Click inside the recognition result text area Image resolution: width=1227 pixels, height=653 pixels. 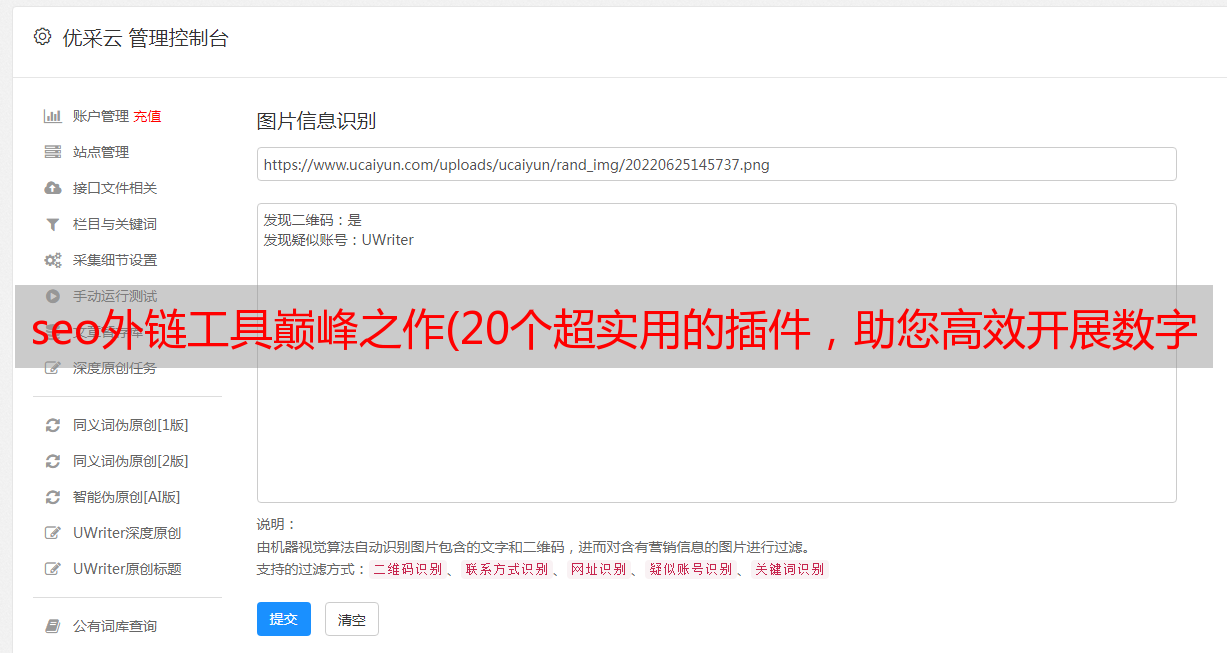[716, 353]
